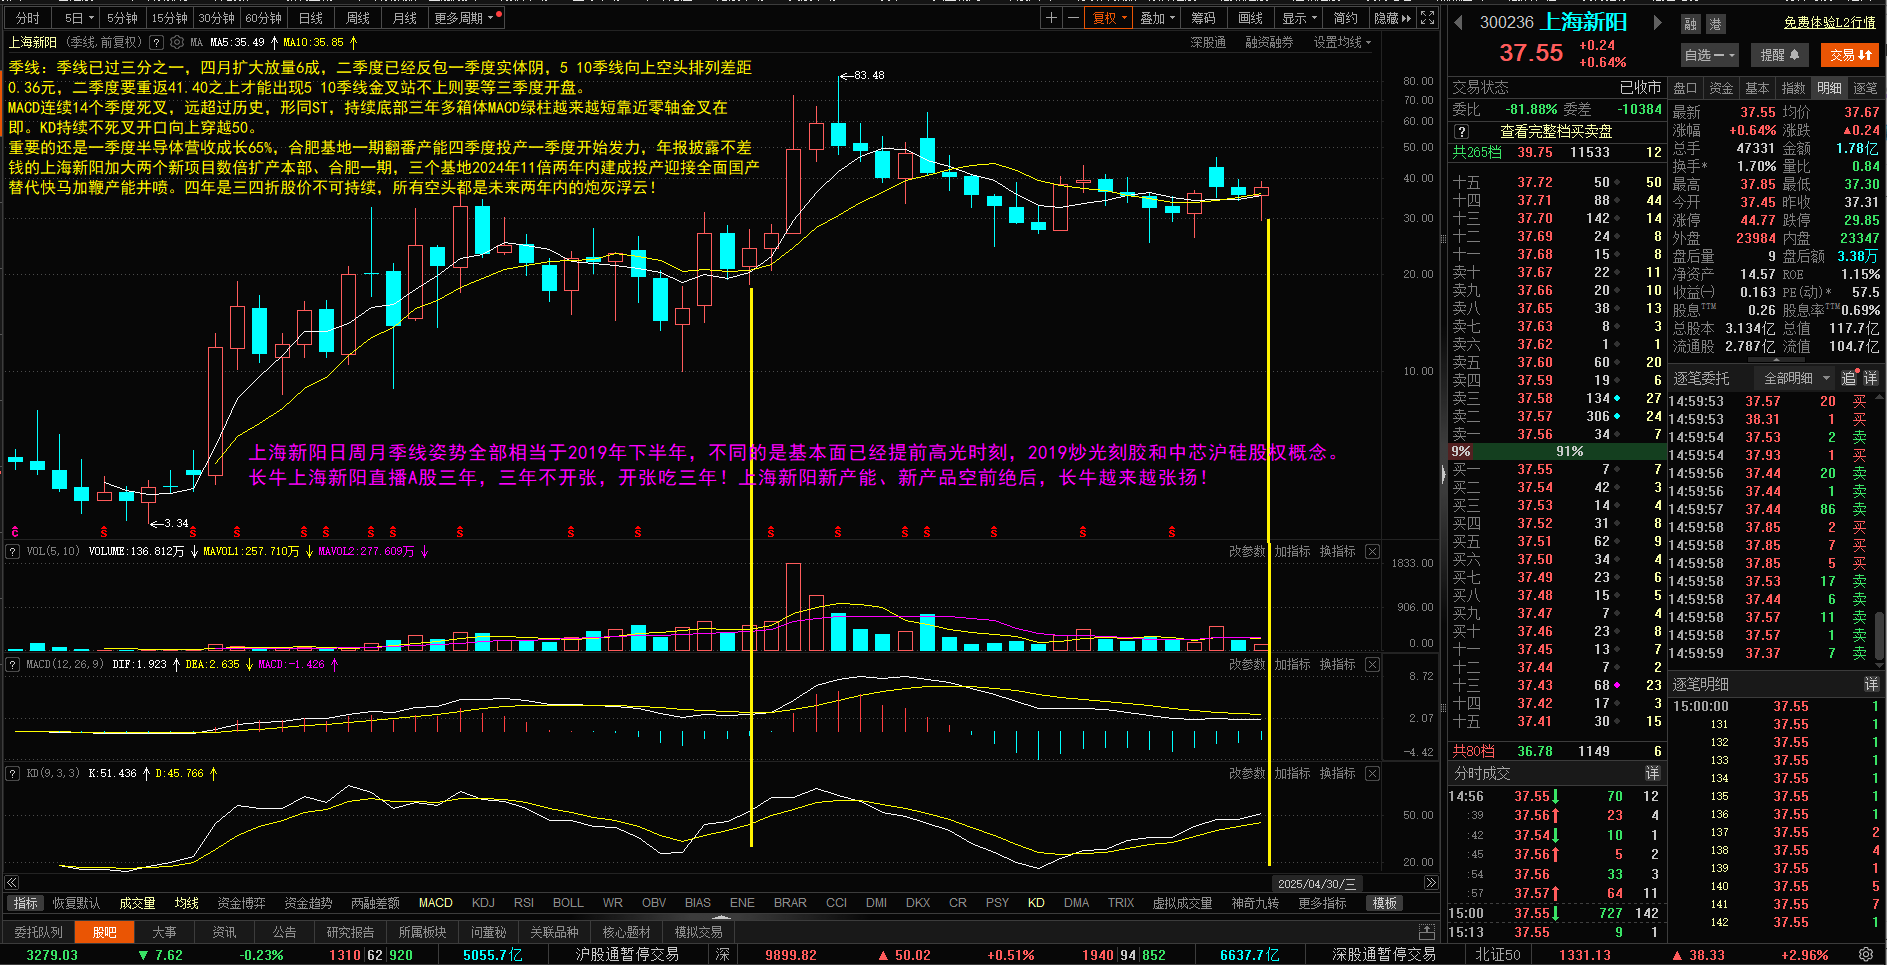The width and height of the screenshot is (1887, 965).
Task: Hide side panel with 隐藏 button
Action: pyautogui.click(x=1392, y=18)
